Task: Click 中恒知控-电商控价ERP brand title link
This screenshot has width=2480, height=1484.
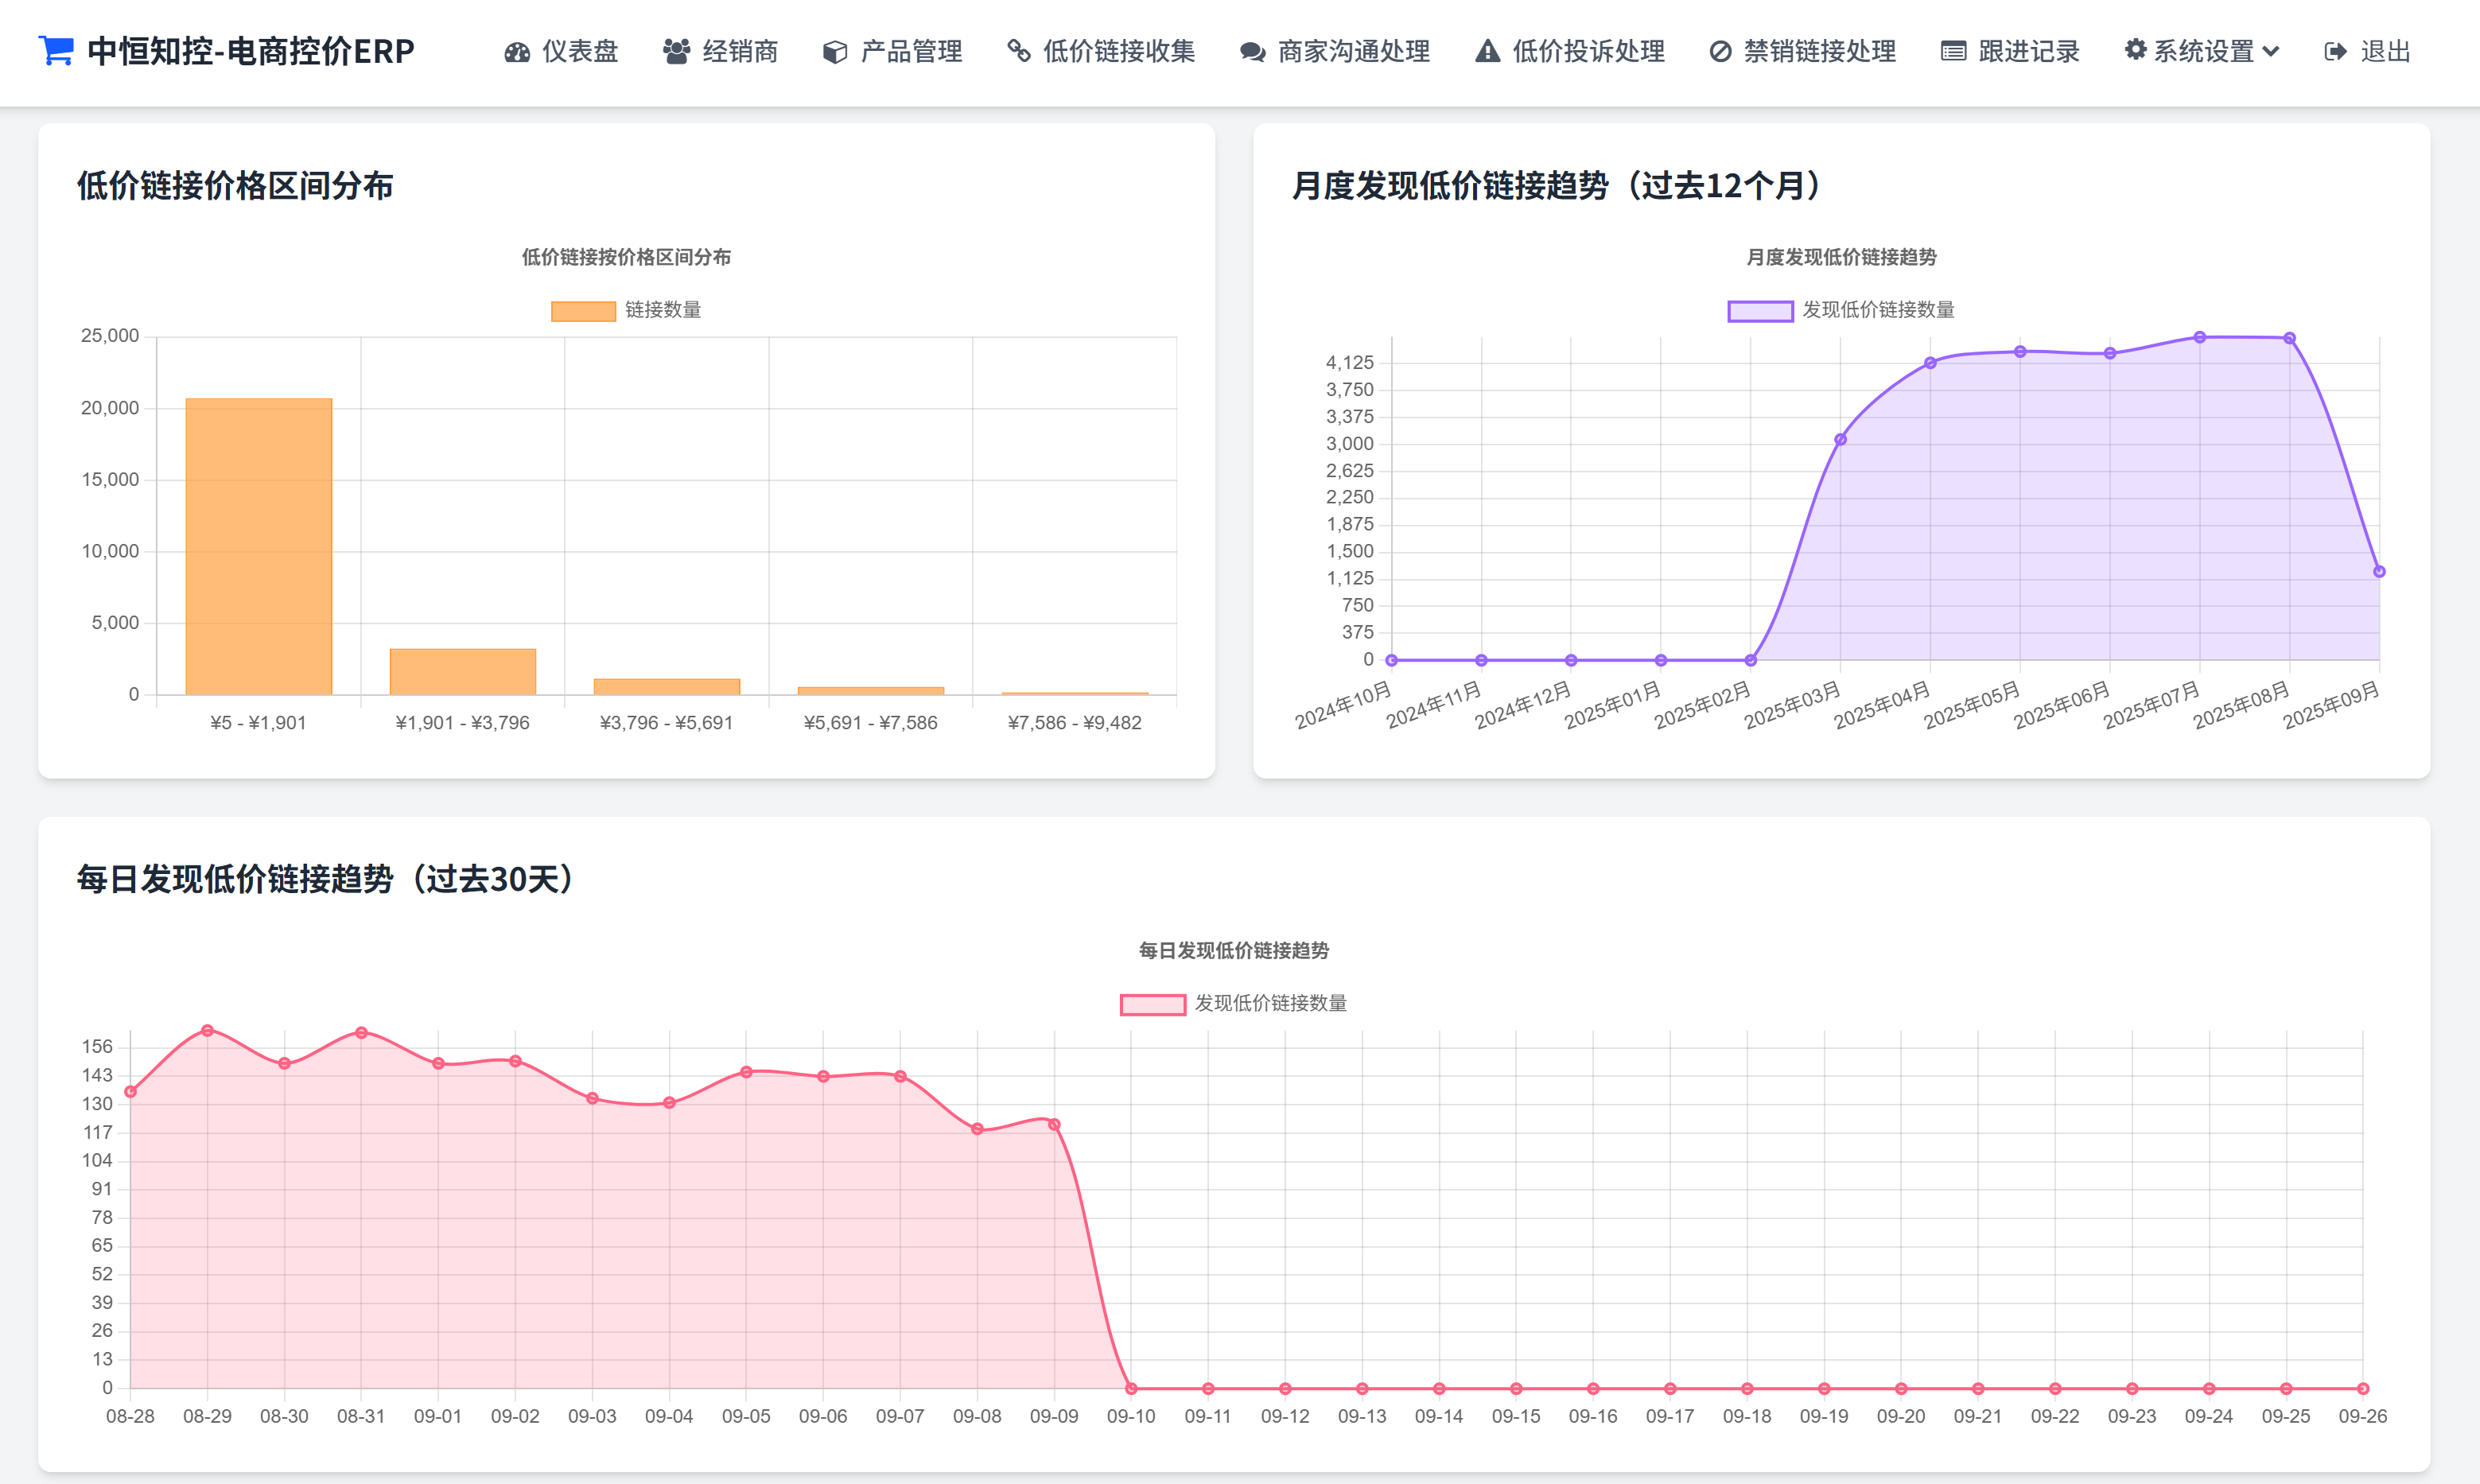Action: [250, 51]
